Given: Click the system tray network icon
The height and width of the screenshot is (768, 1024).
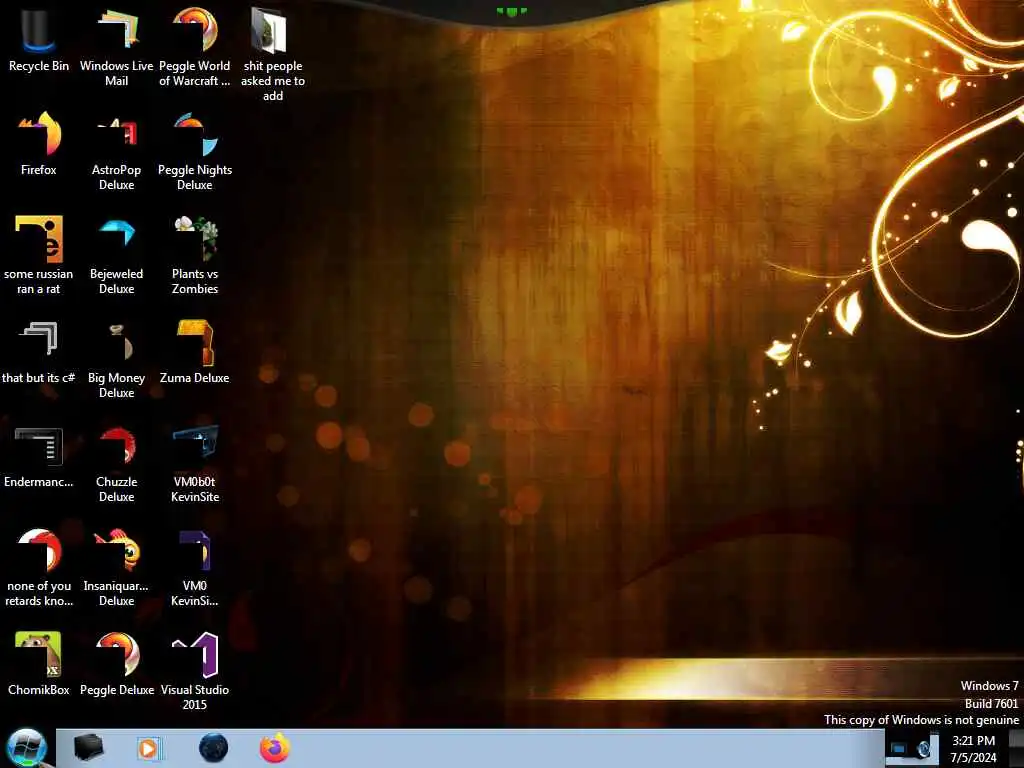Looking at the screenshot, I should pyautogui.click(x=899, y=748).
